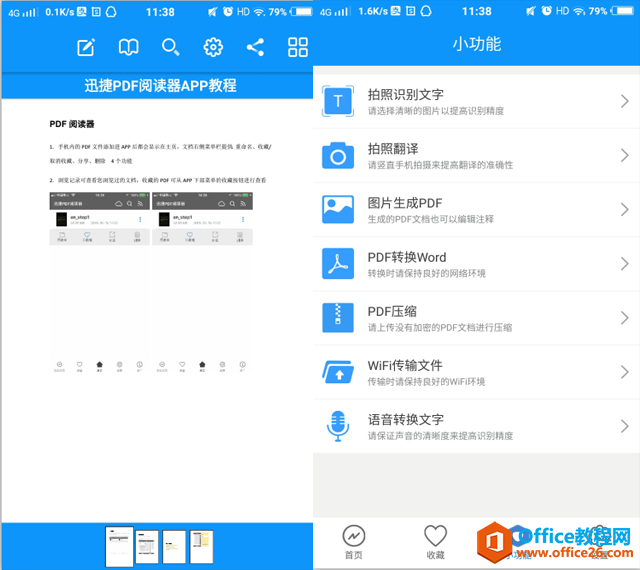
Task: Expand the 语音转换文字 row chevron
Action: coord(624,426)
